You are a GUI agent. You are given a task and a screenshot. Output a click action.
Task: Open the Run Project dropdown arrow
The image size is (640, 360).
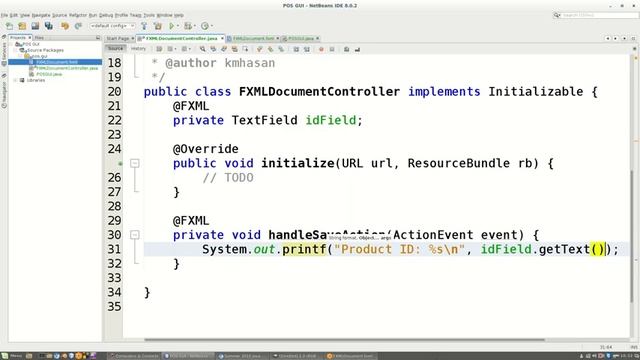(x=178, y=26)
